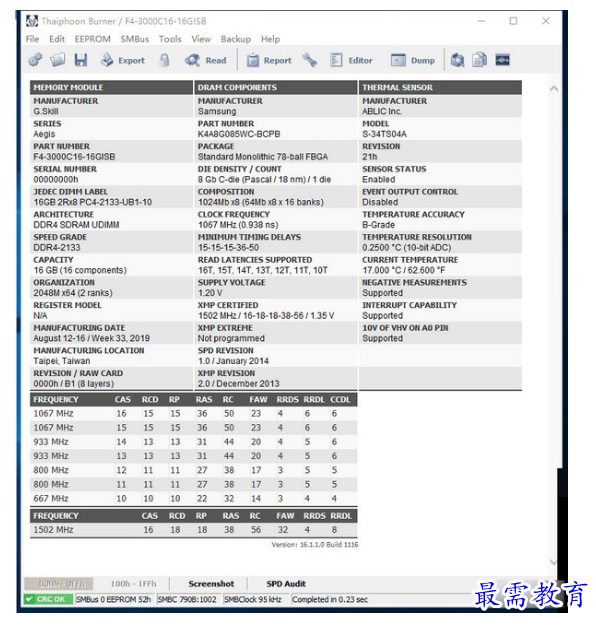Click the S-34TS04A model value

point(384,134)
